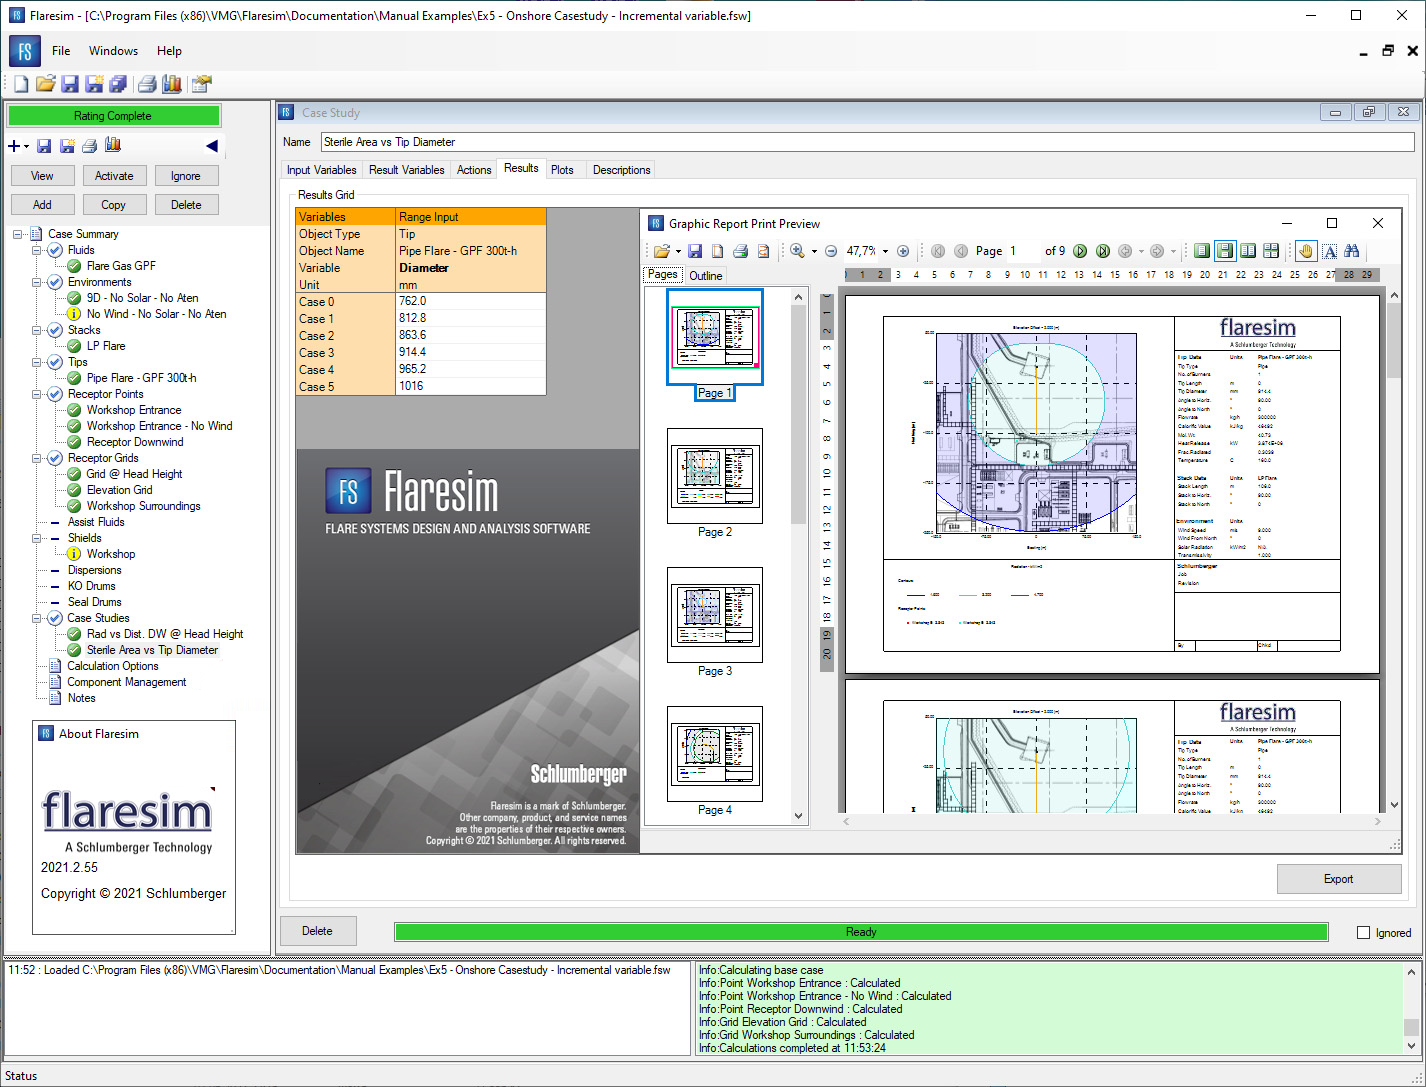This screenshot has width=1426, height=1087.
Task: Collapse the Receptor Grids tree node
Action: (38, 458)
